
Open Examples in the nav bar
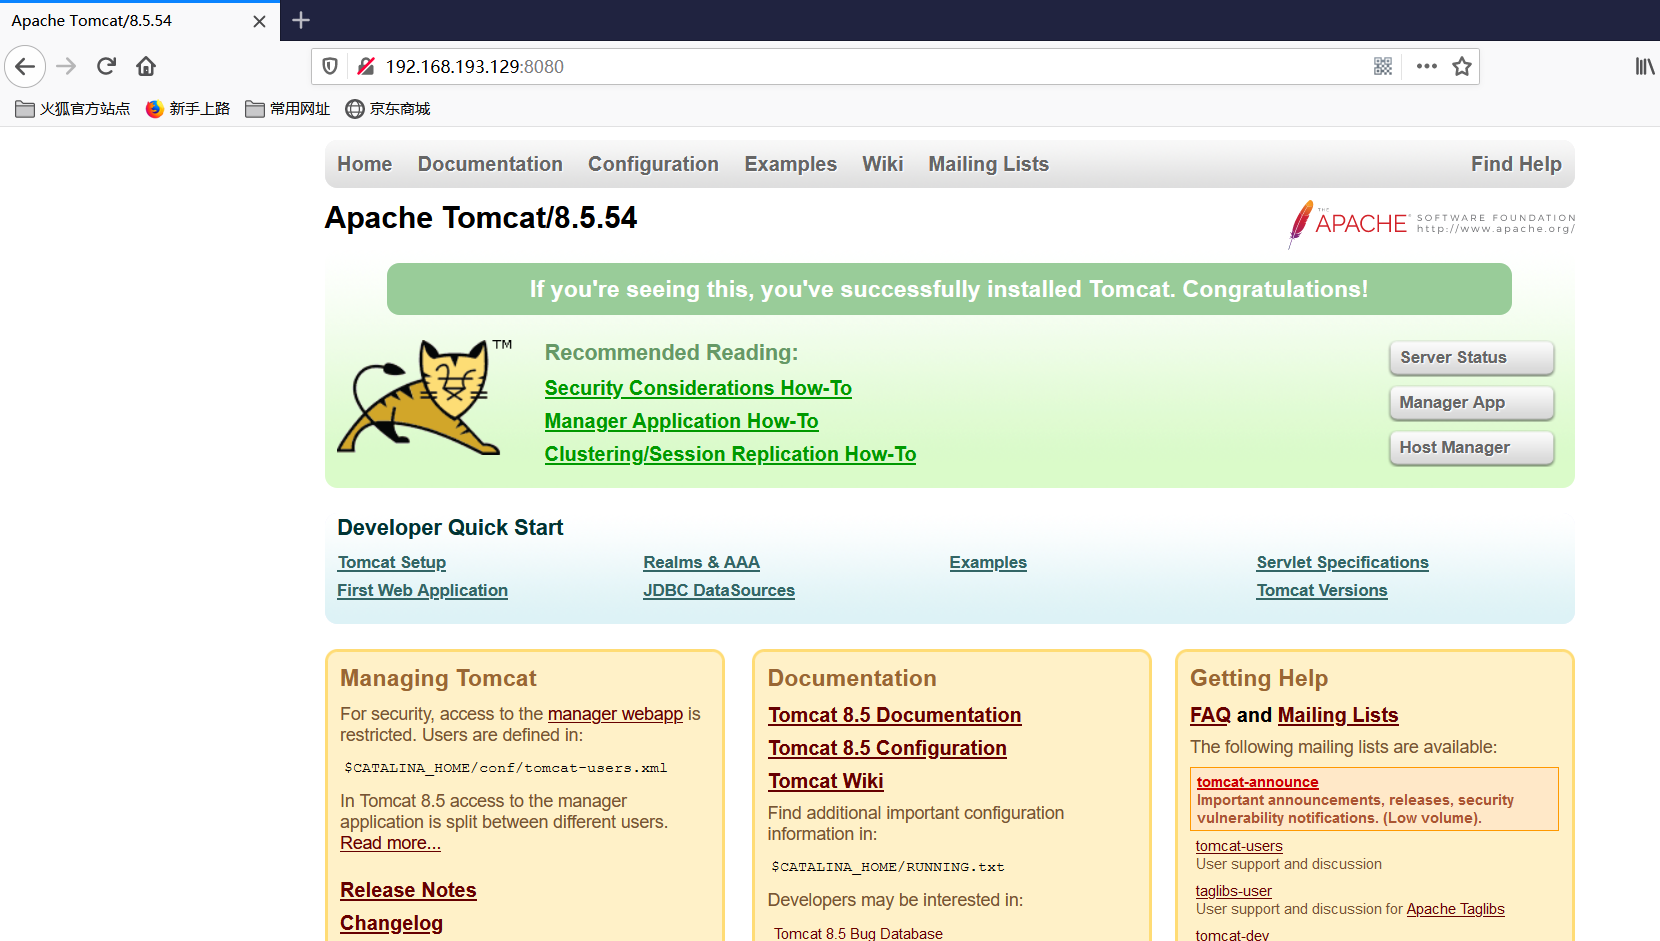(x=791, y=164)
